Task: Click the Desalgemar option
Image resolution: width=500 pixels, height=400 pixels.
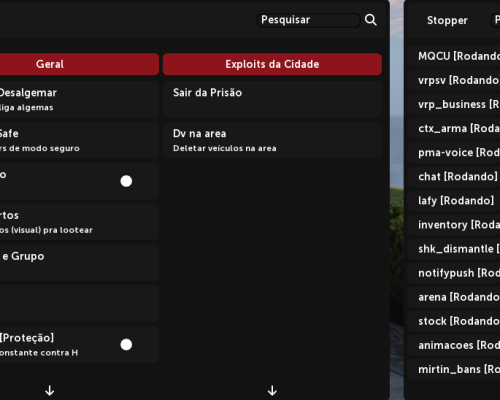Action: click(x=79, y=99)
